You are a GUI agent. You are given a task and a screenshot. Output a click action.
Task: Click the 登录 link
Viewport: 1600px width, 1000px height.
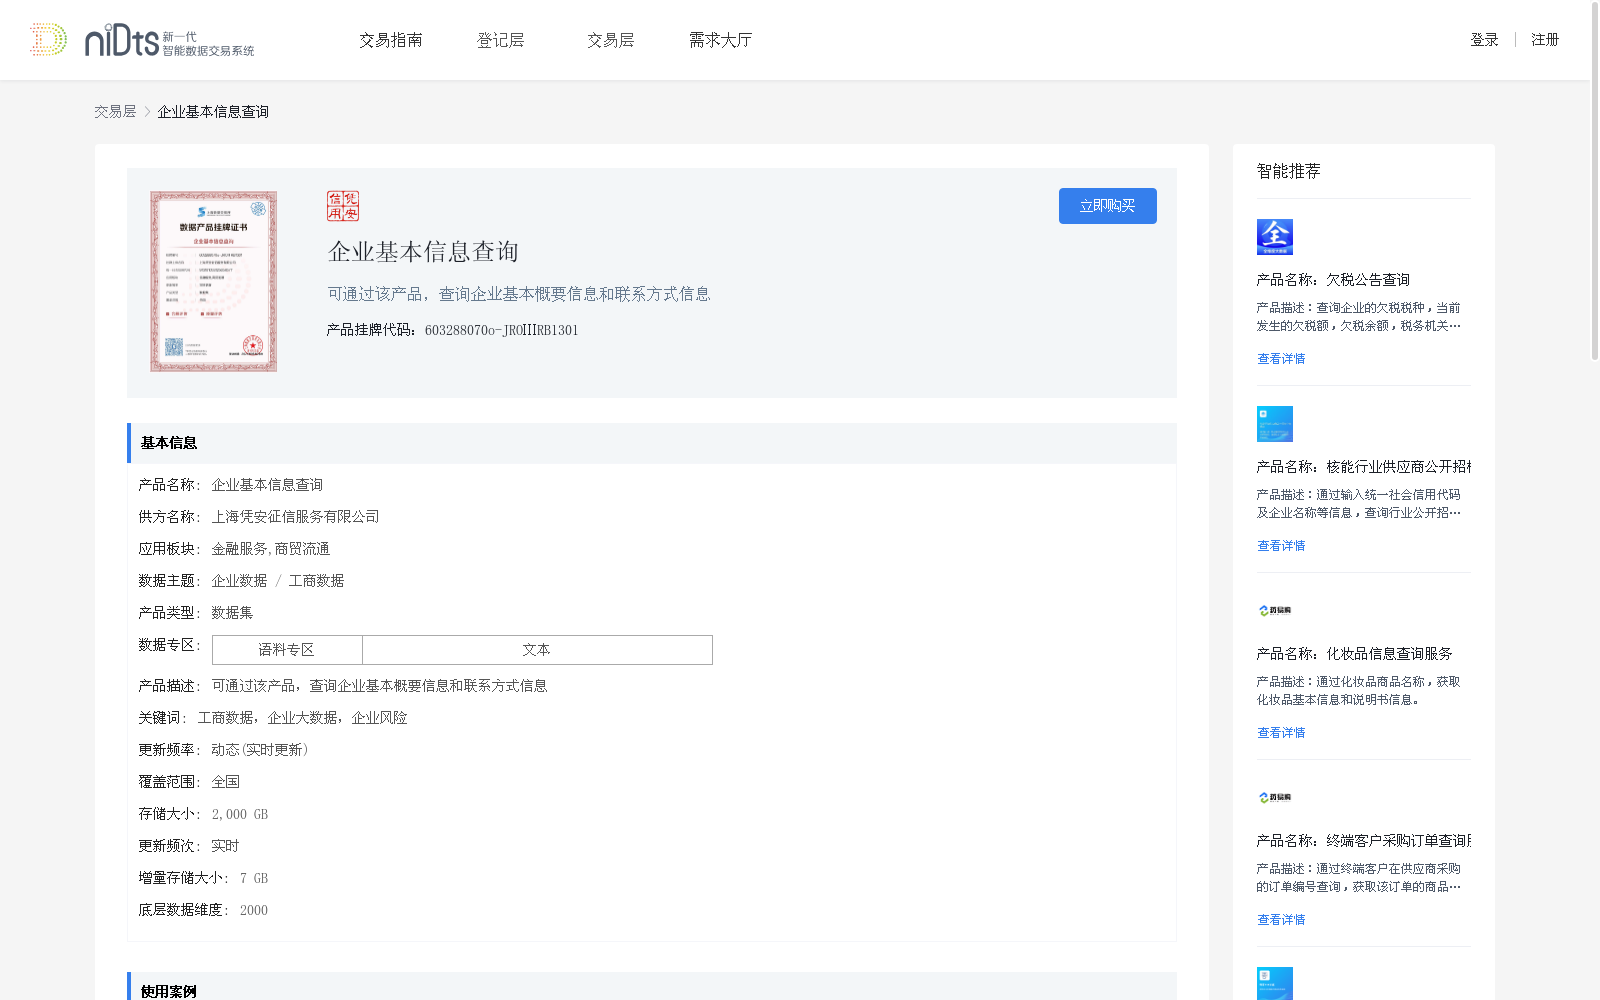[x=1484, y=40]
